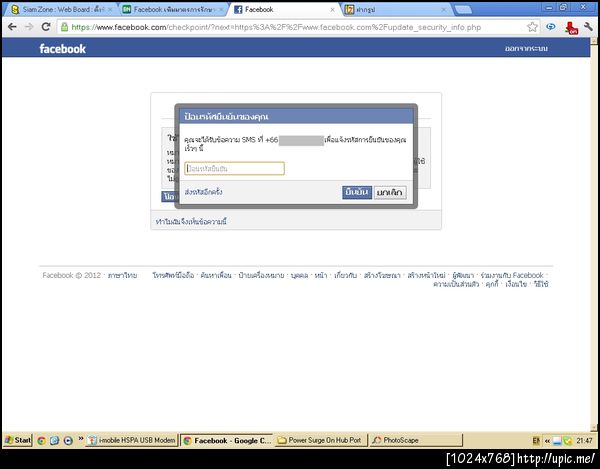Click the blue confirm button in the dialog
The height and width of the screenshot is (469, 600).
coord(357,192)
